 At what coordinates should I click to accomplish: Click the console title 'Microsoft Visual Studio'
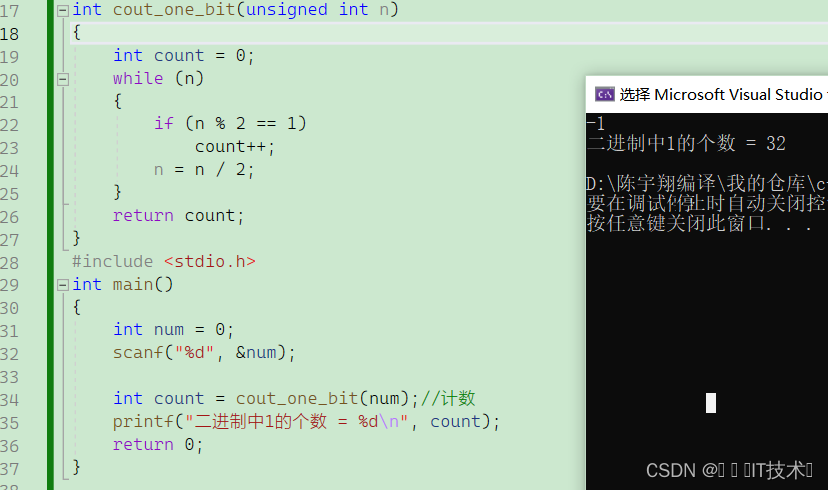[738, 95]
